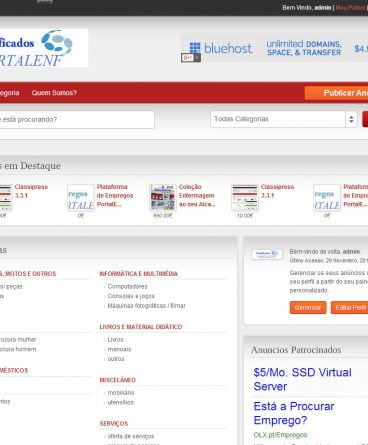Click the Publicar Anúncio orange button
368x445 pixels.
pos(336,93)
